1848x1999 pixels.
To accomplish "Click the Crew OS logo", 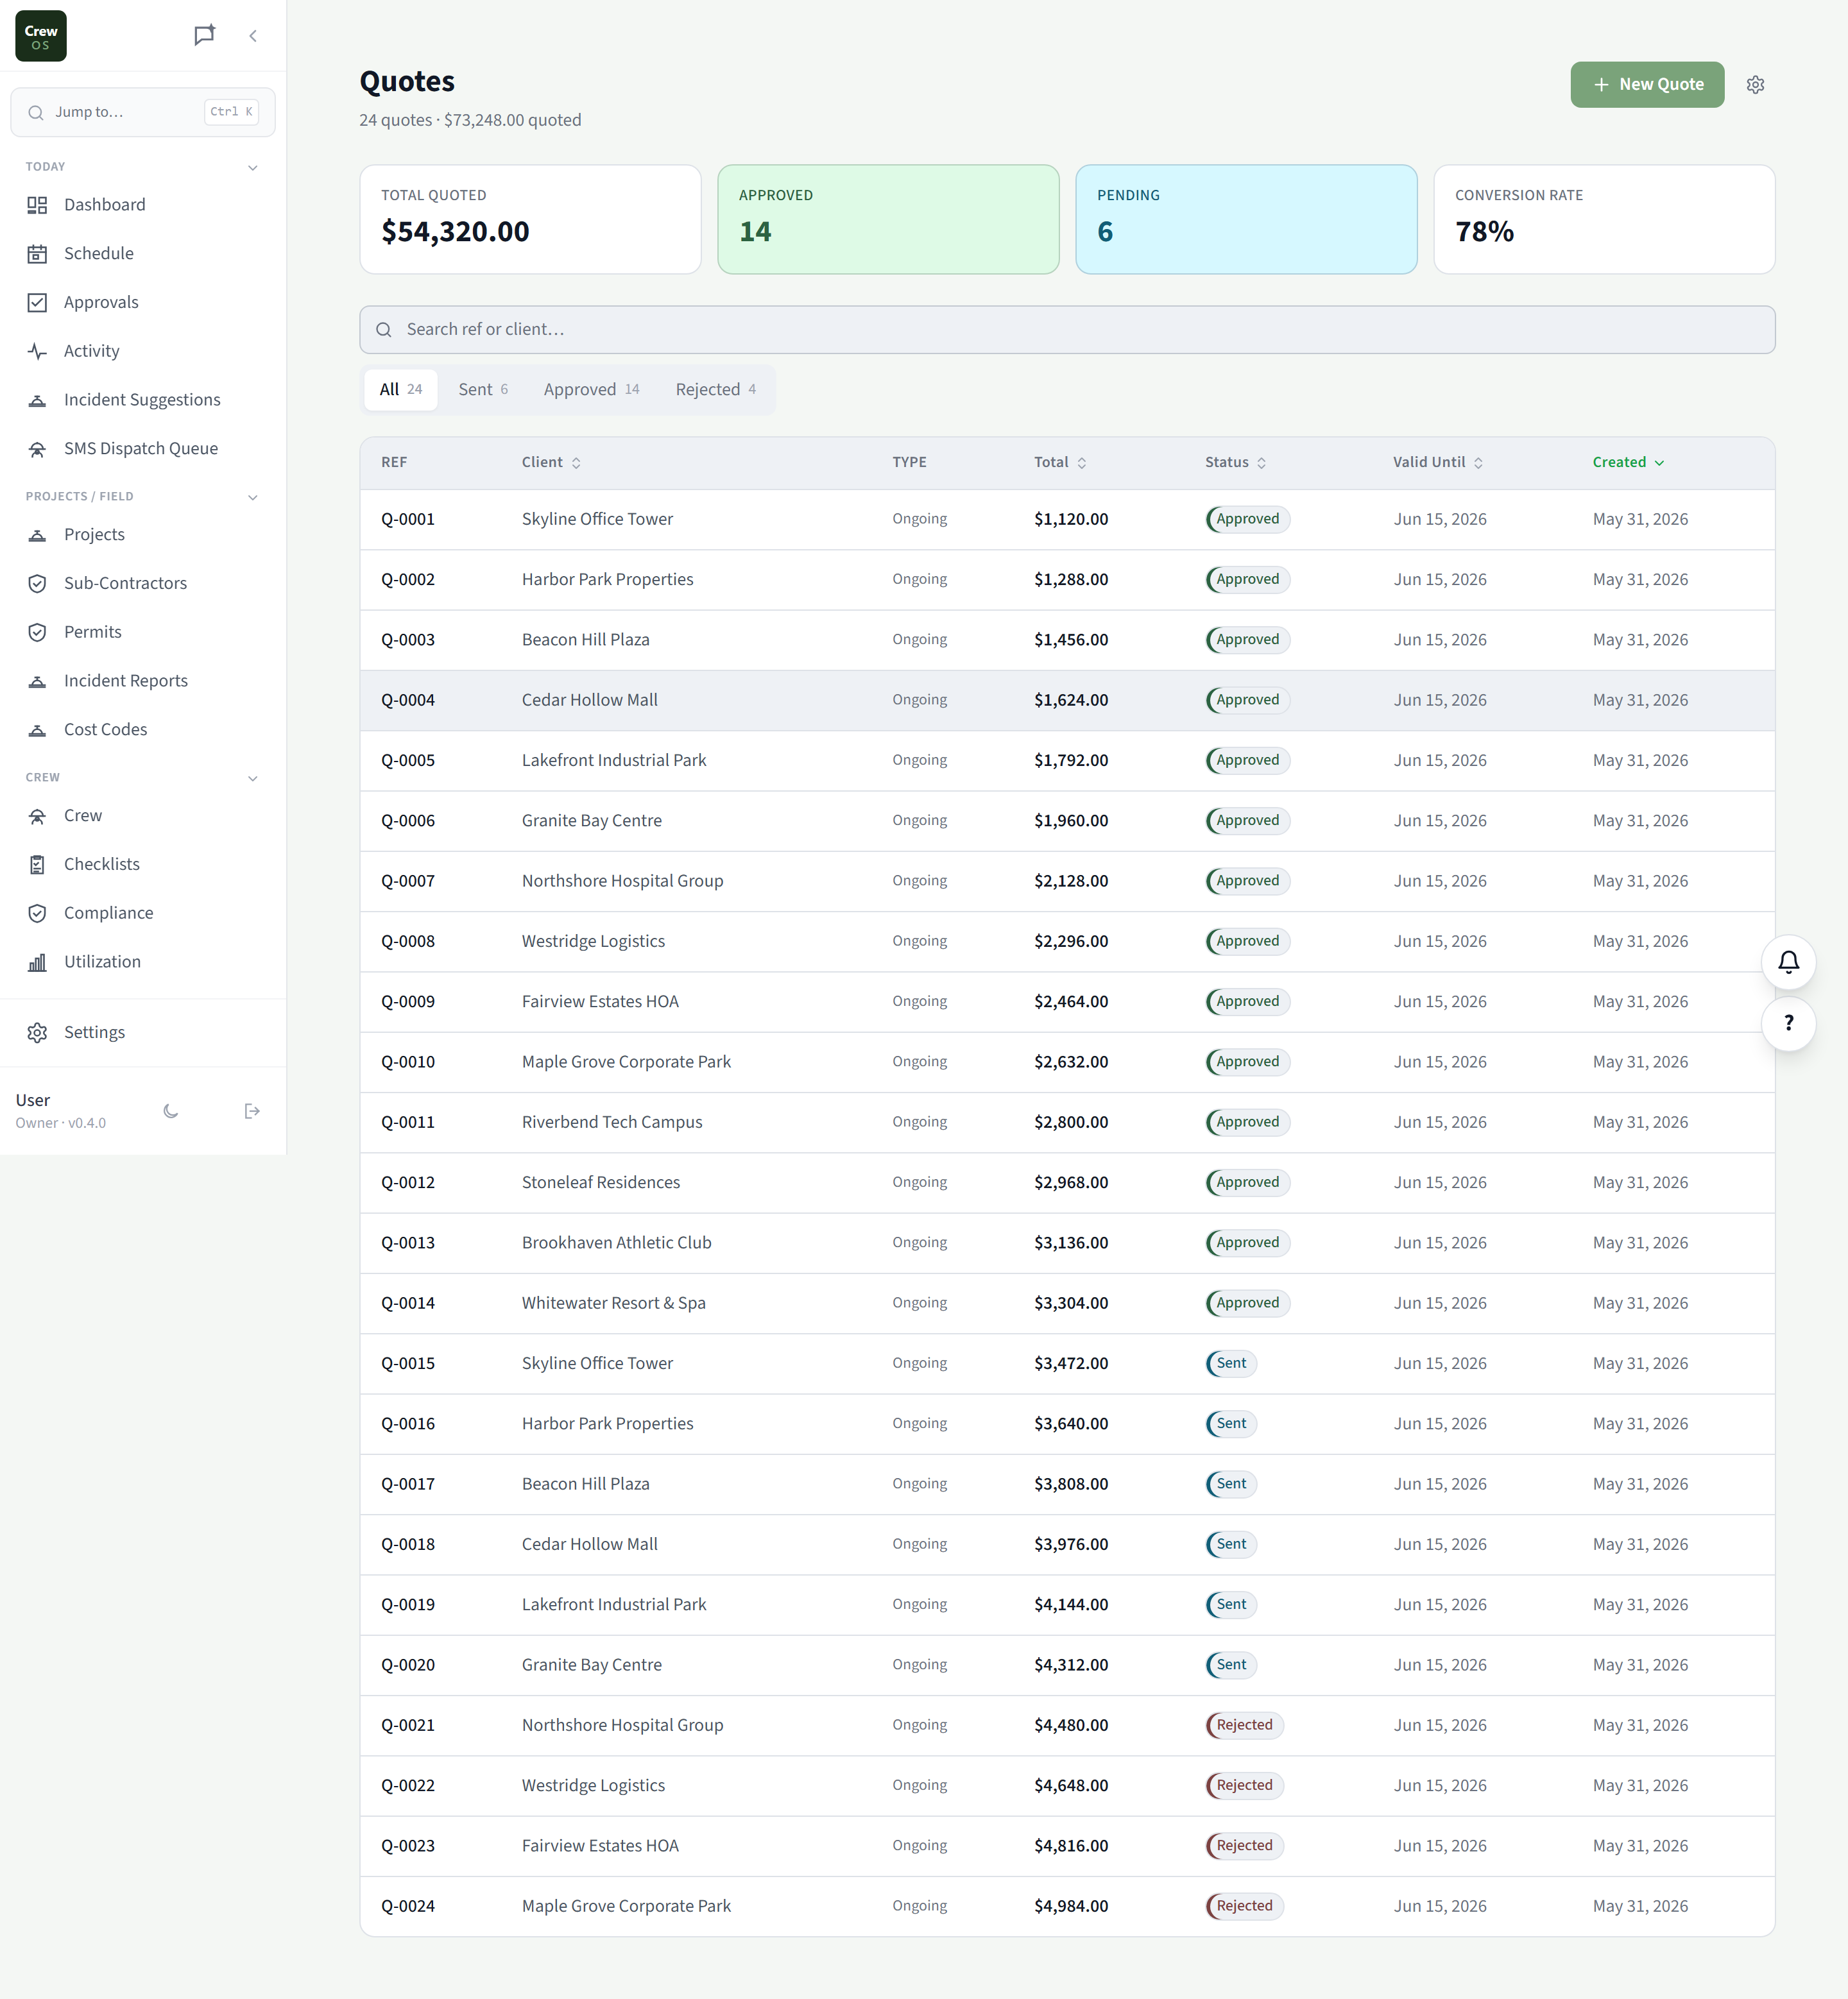I will (41, 36).
